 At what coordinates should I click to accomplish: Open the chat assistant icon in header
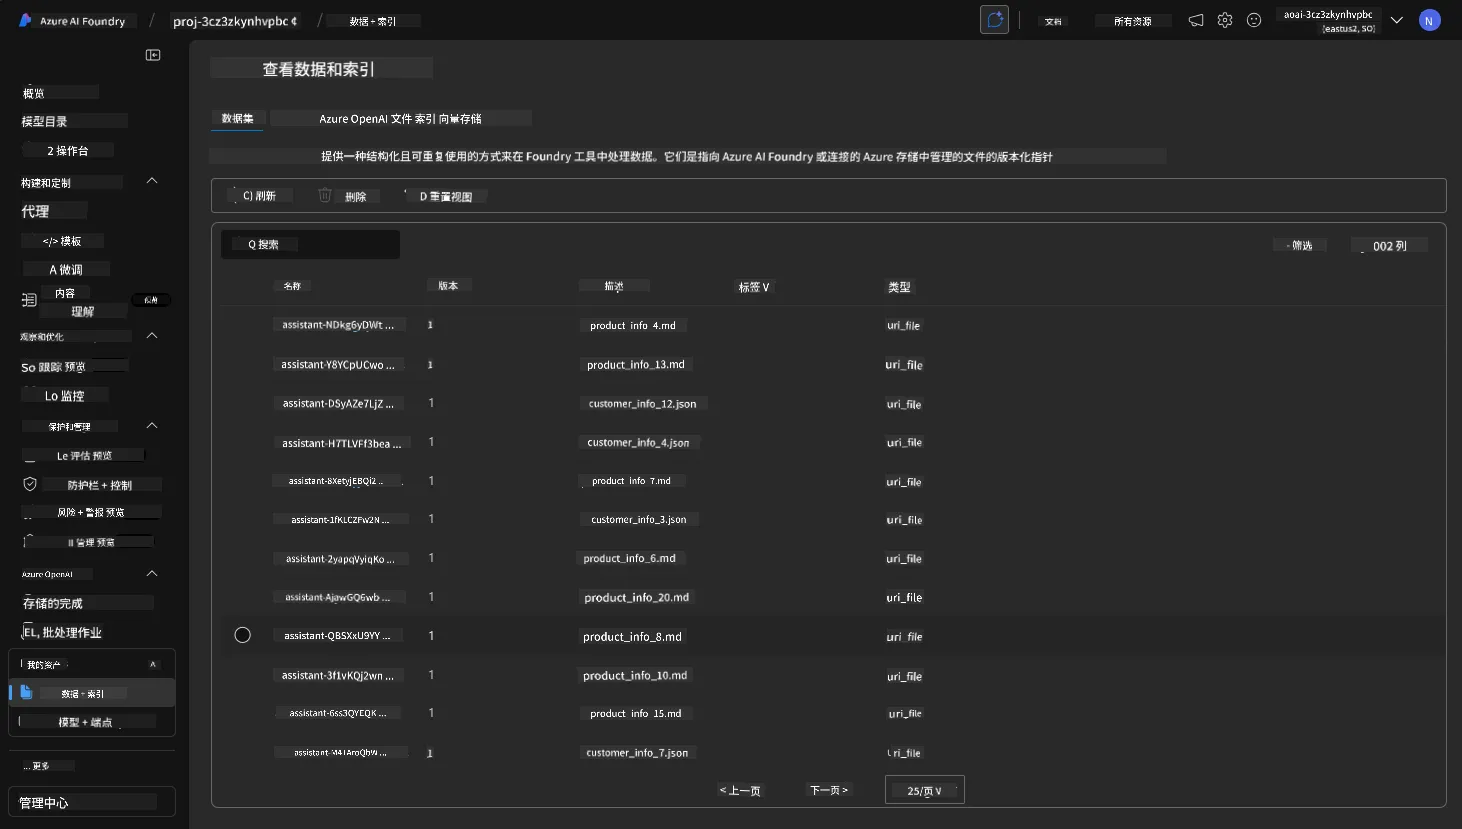point(994,20)
